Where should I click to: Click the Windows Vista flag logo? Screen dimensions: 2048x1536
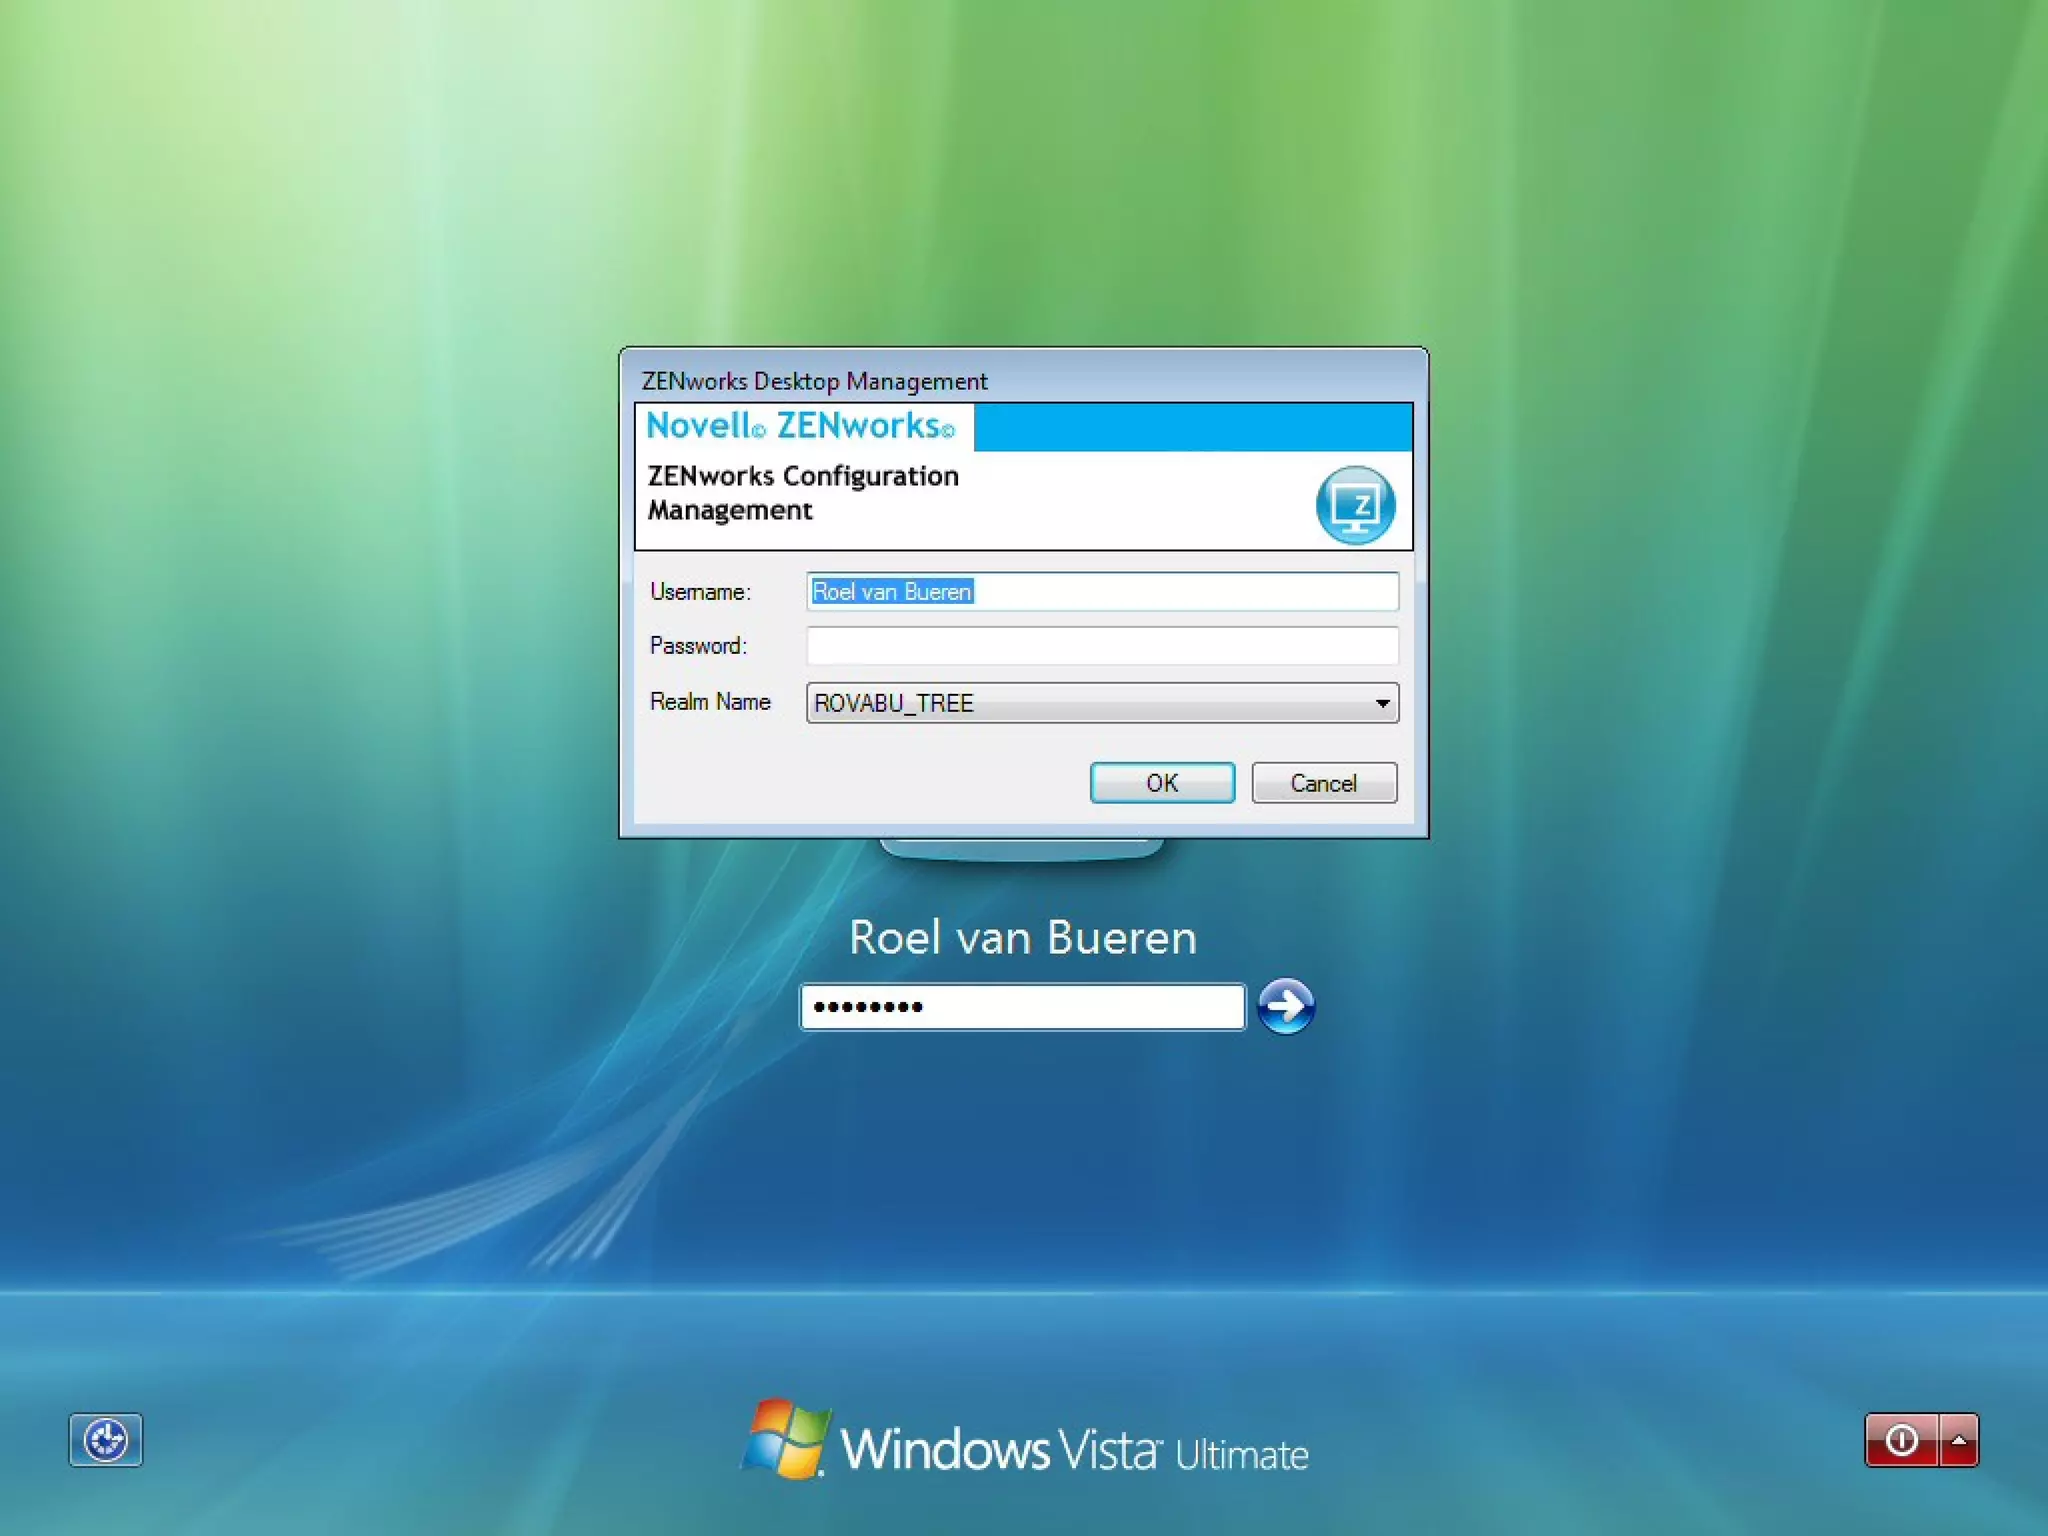tap(788, 1438)
